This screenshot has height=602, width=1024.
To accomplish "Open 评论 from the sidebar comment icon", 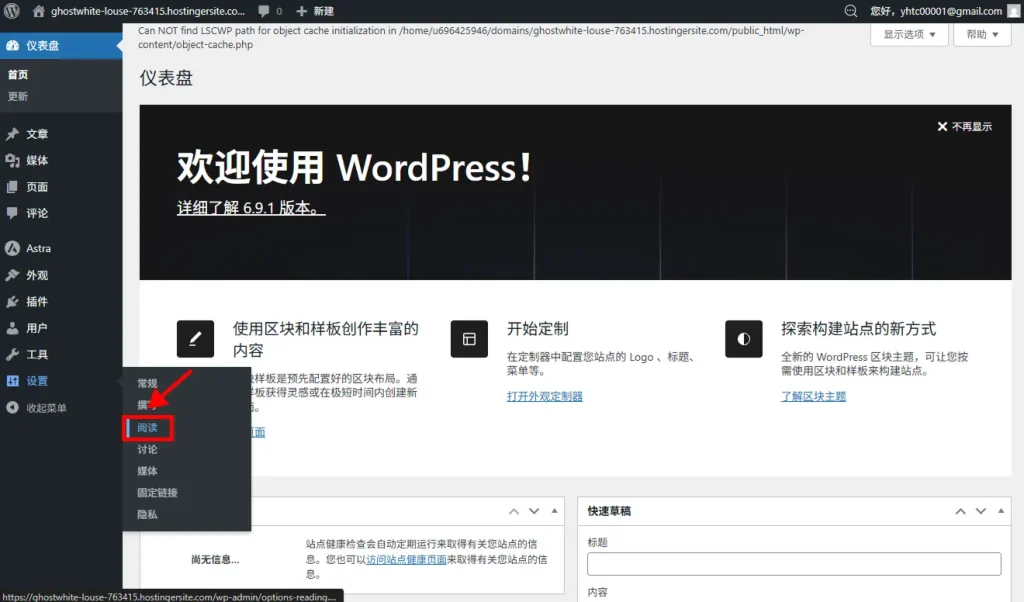I will point(14,213).
